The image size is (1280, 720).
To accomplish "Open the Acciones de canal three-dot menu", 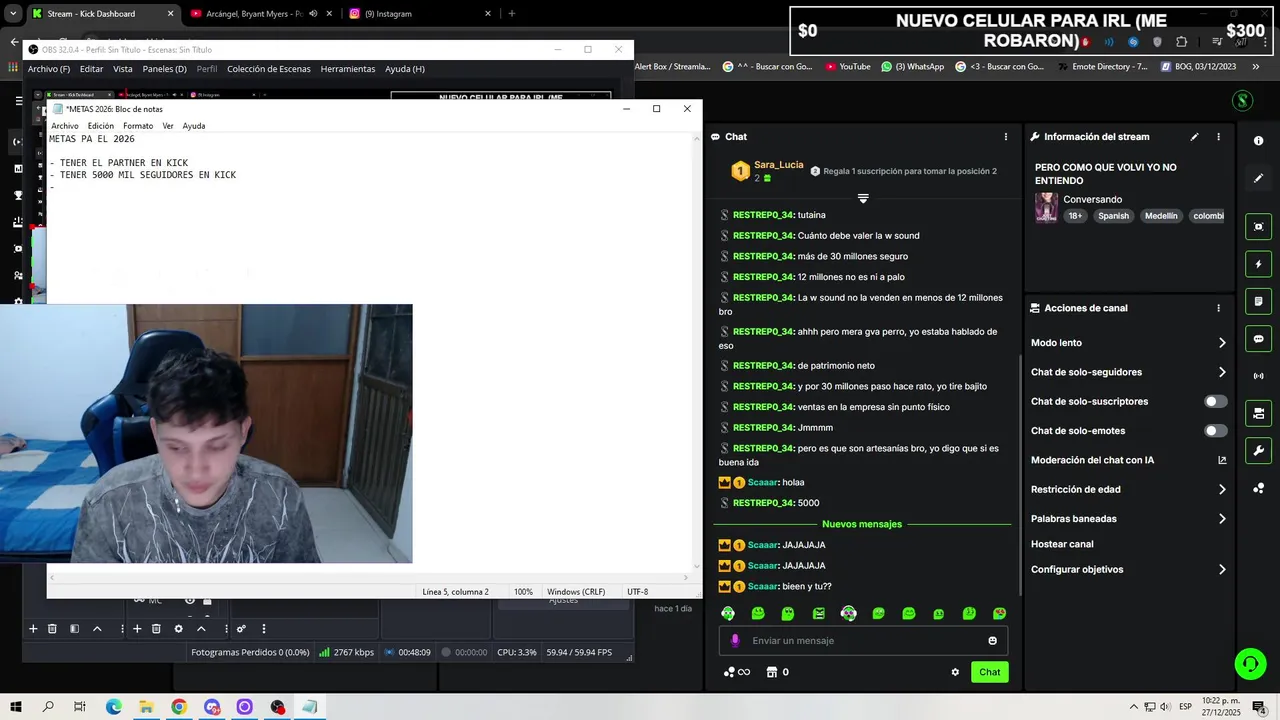I will point(1218,308).
